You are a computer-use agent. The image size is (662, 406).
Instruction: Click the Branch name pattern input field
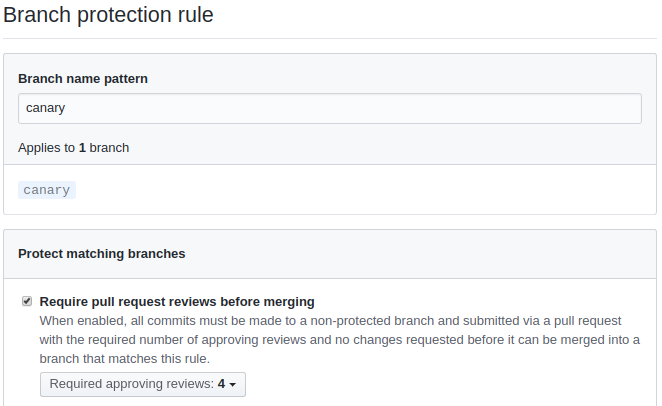pos(330,108)
